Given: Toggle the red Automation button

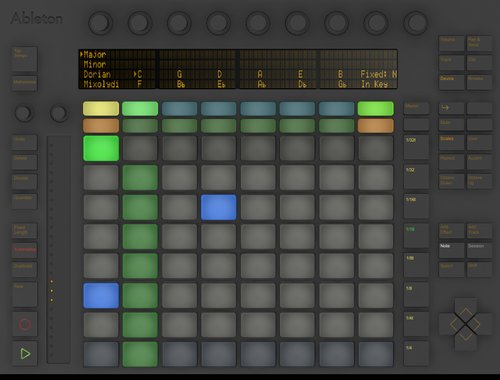Looking at the screenshot, I should 25,251.
